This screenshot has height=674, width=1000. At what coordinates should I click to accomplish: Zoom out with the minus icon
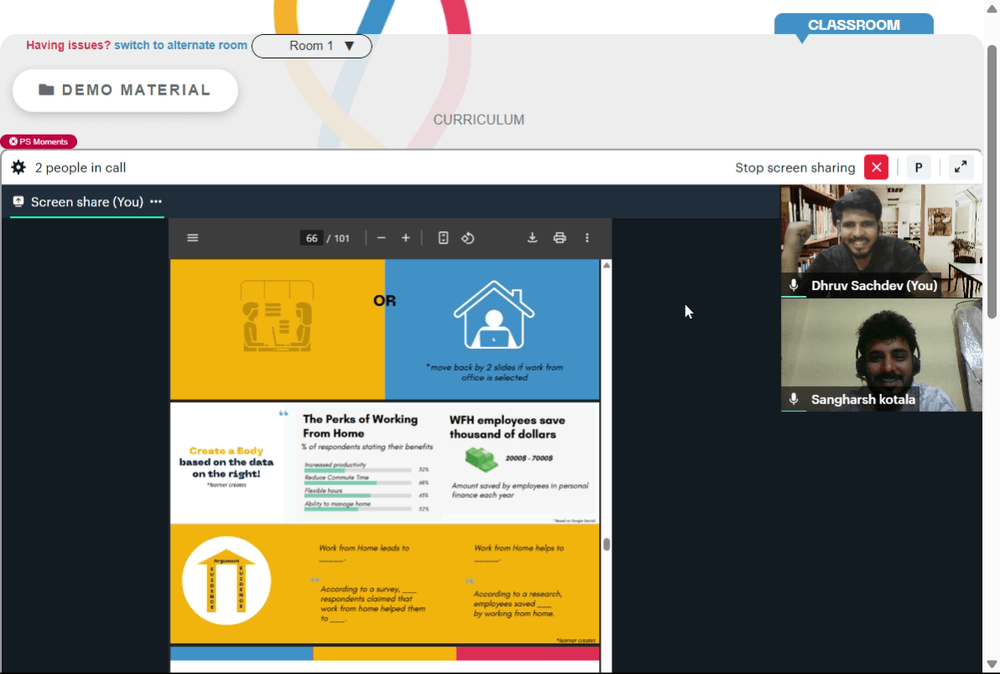point(381,238)
